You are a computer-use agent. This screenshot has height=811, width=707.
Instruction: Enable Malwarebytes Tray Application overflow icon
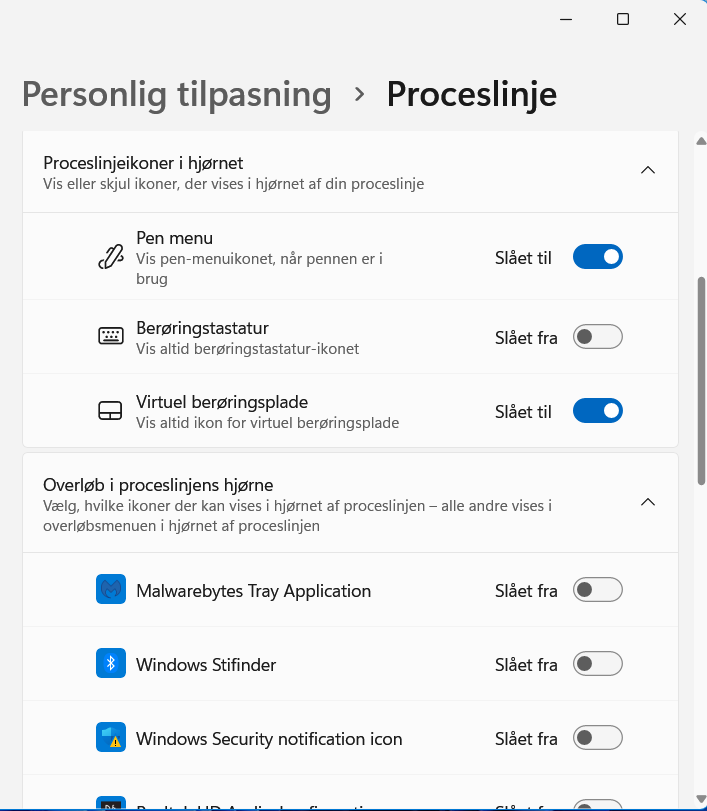click(x=597, y=589)
